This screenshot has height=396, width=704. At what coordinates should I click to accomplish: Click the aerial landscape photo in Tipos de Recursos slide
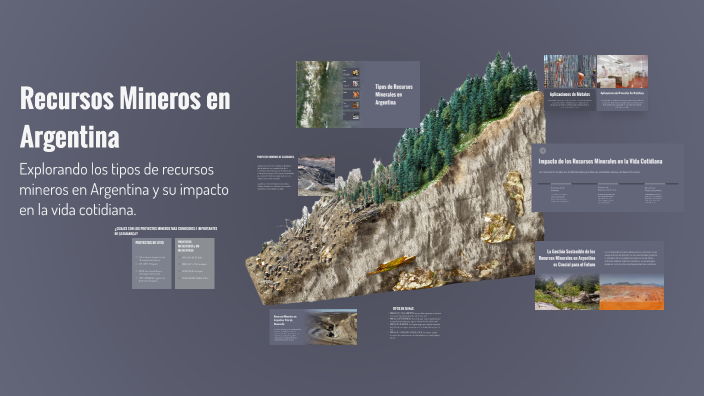pyautogui.click(x=318, y=94)
